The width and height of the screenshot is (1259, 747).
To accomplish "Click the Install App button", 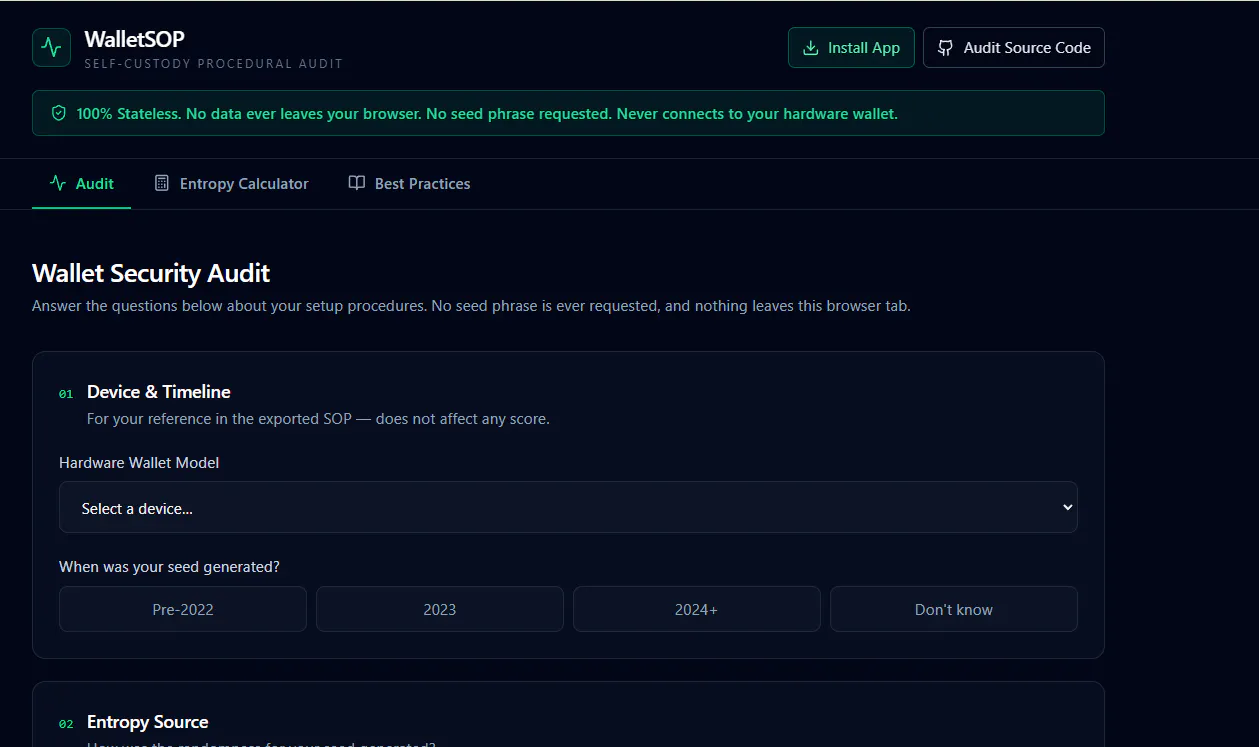I will click(x=851, y=48).
